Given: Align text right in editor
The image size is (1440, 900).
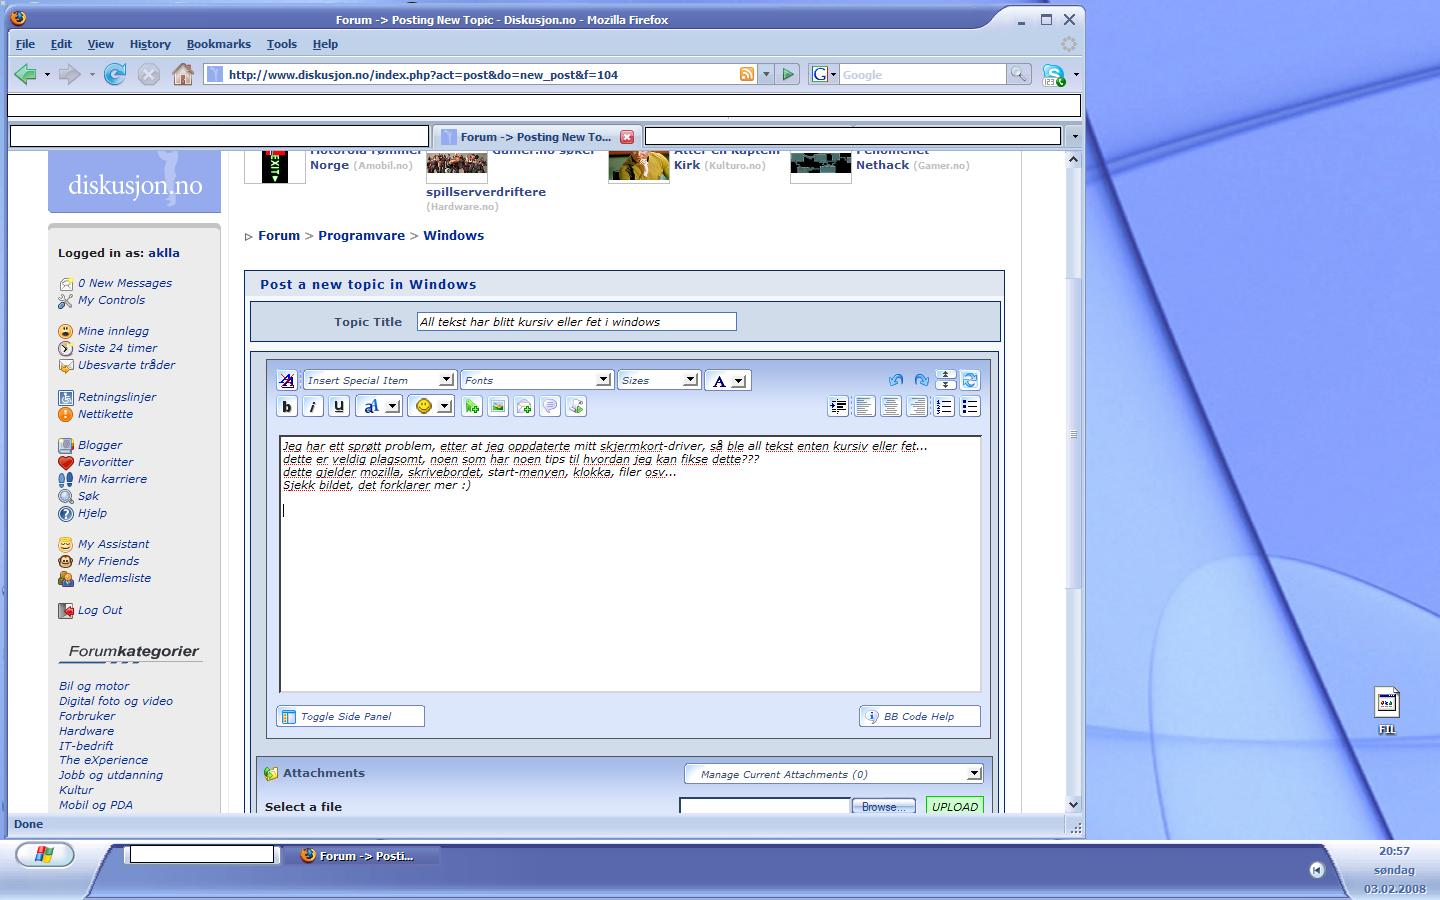Looking at the screenshot, I should pos(916,406).
